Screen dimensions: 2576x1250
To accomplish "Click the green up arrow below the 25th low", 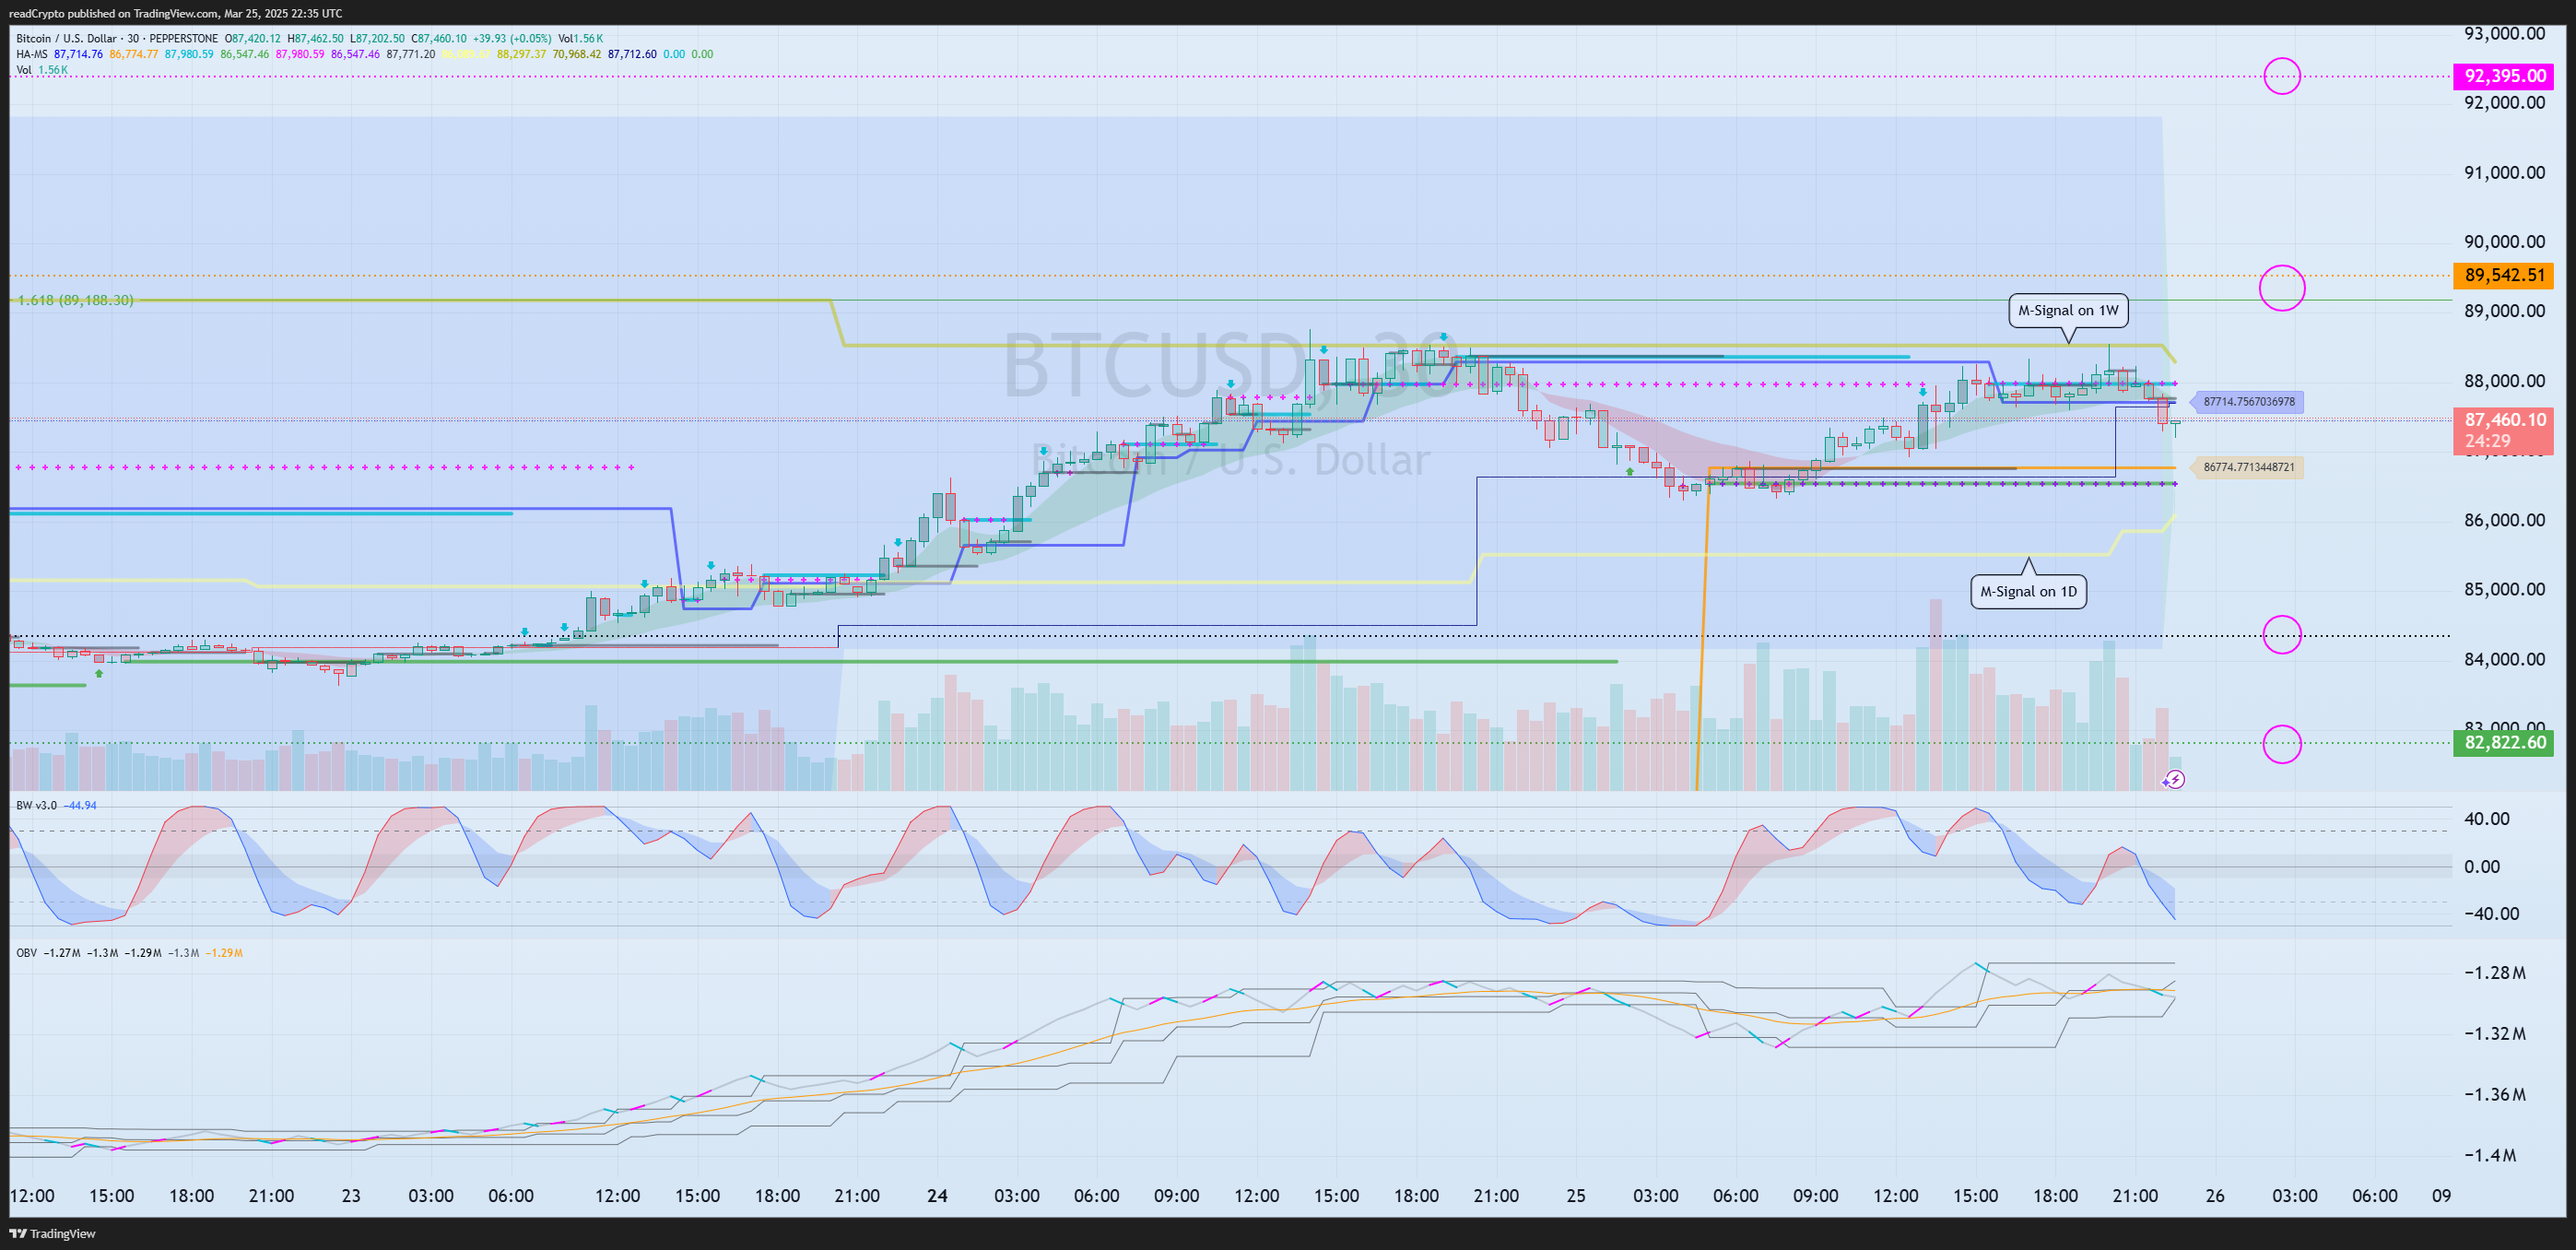I will pos(1630,471).
